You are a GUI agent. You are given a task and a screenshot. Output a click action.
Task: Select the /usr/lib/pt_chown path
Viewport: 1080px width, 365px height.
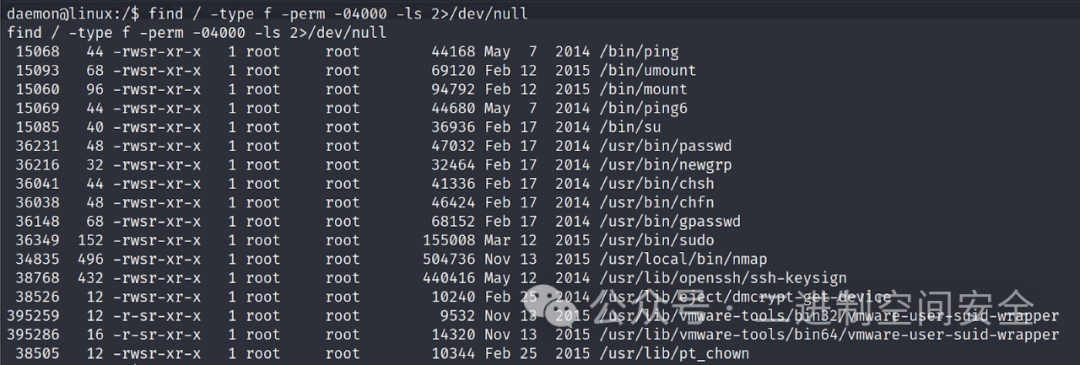(674, 354)
